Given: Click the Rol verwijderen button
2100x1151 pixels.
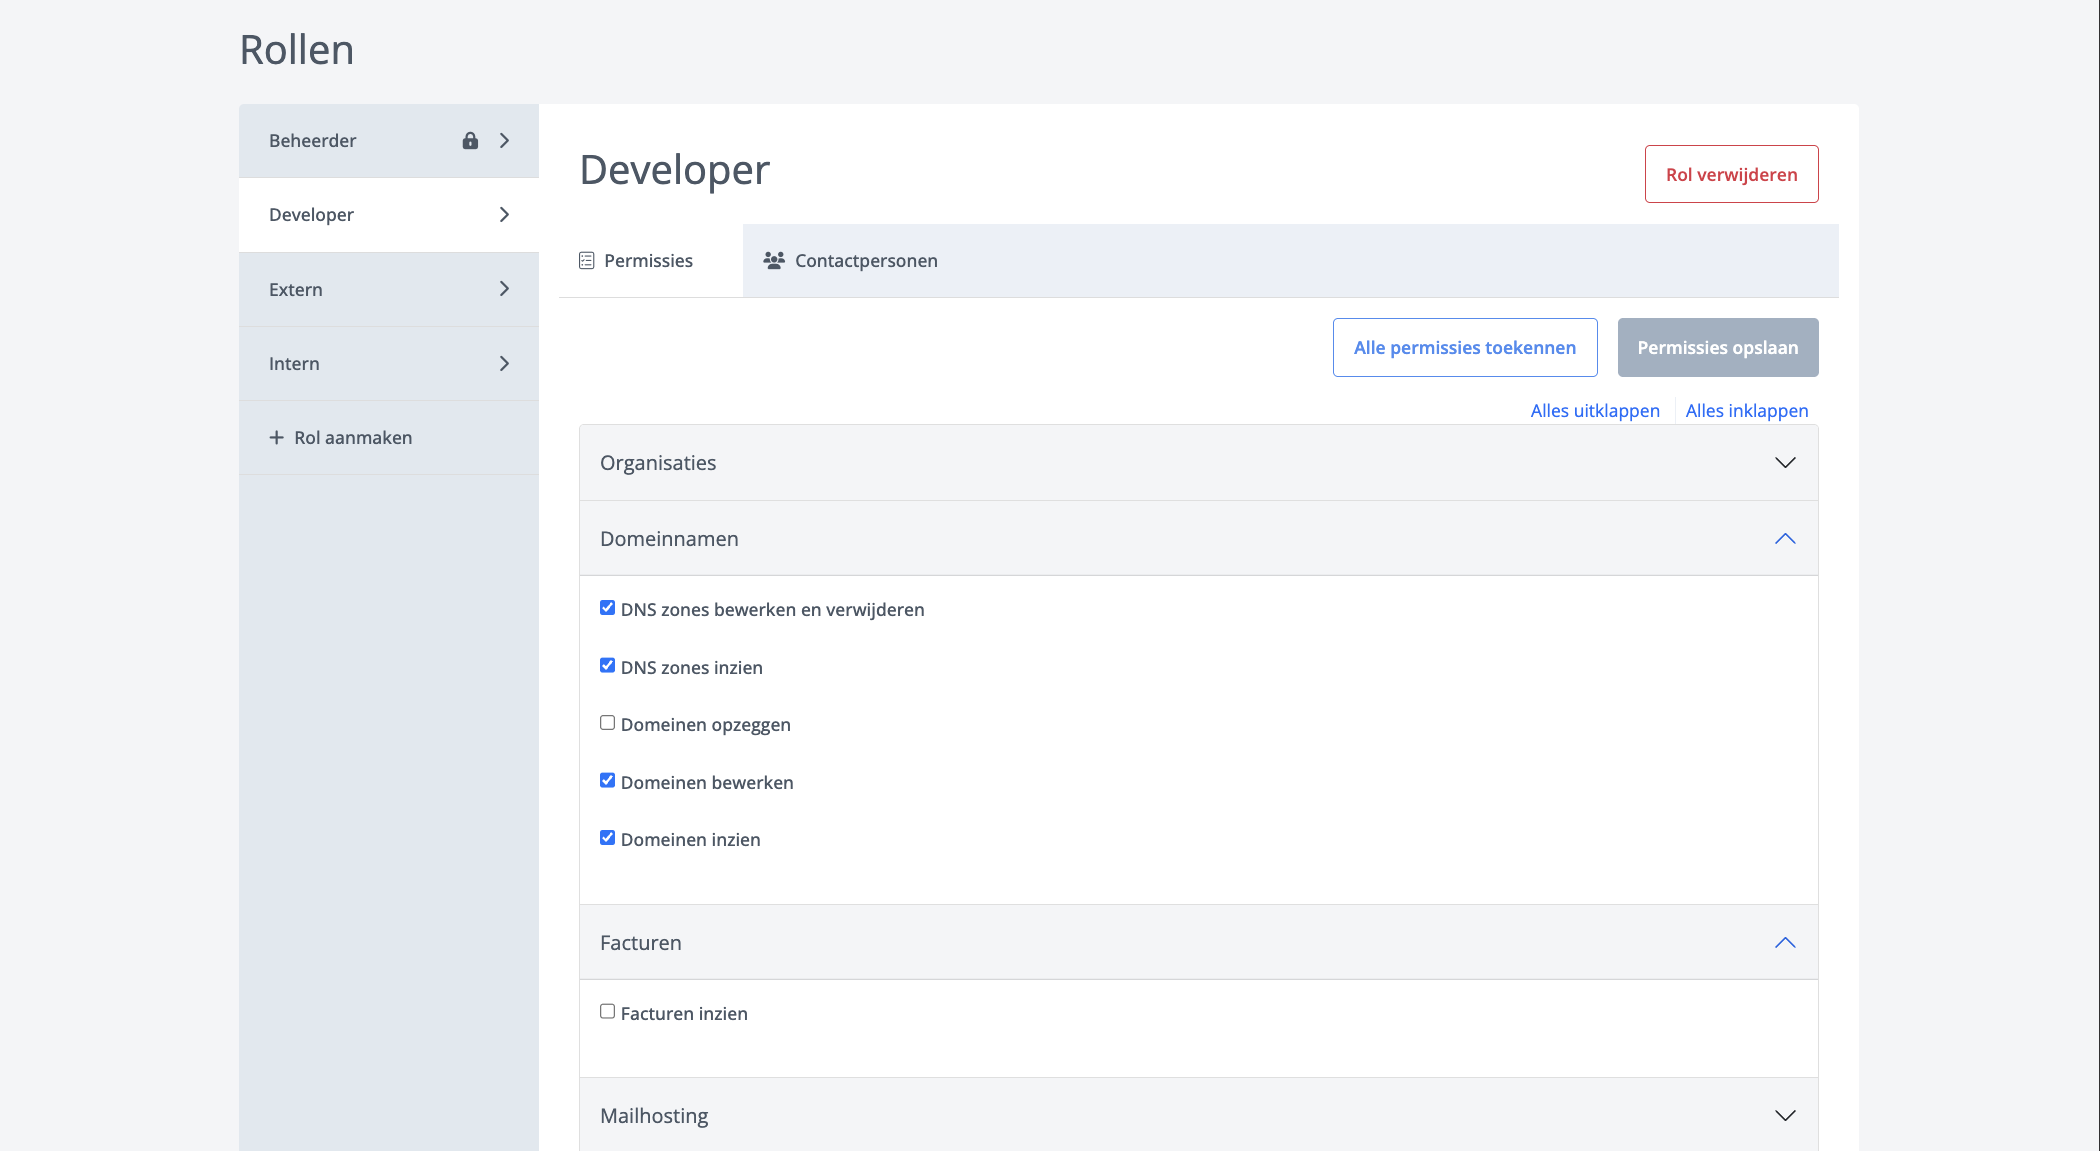Looking at the screenshot, I should click(x=1731, y=173).
